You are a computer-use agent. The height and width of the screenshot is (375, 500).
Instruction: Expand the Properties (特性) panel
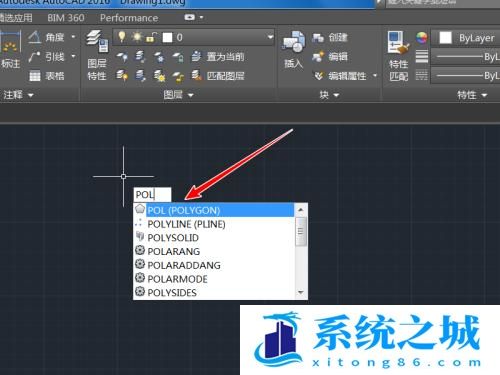coord(472,95)
